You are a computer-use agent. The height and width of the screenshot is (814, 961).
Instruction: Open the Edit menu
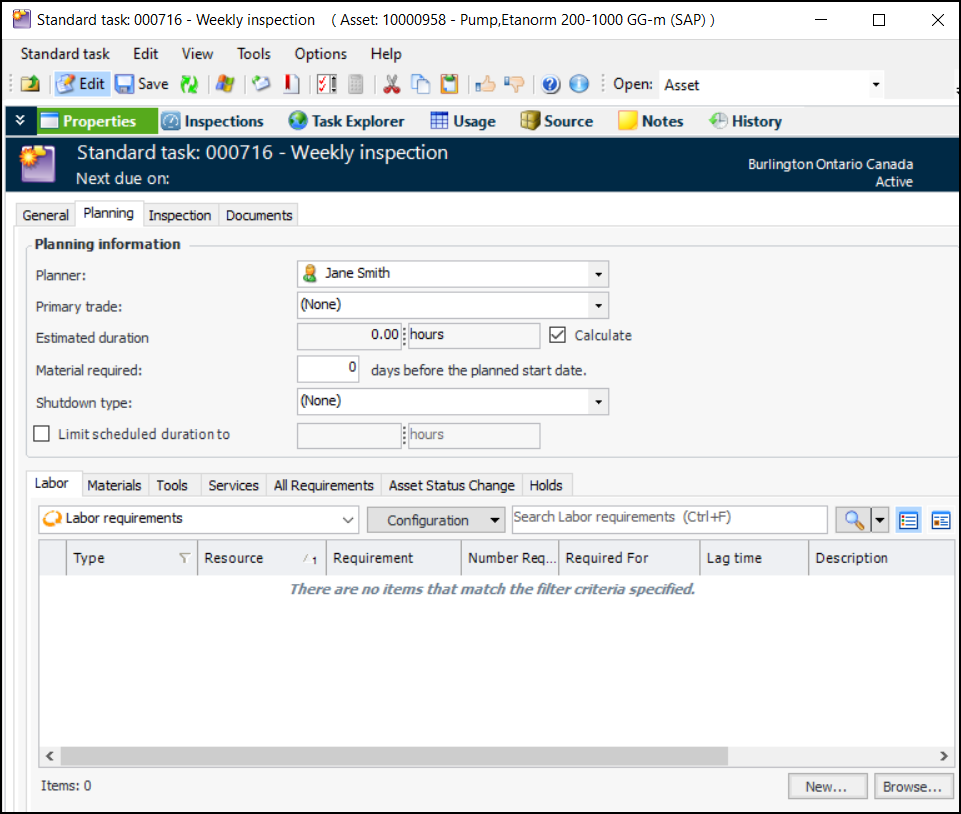coord(146,54)
